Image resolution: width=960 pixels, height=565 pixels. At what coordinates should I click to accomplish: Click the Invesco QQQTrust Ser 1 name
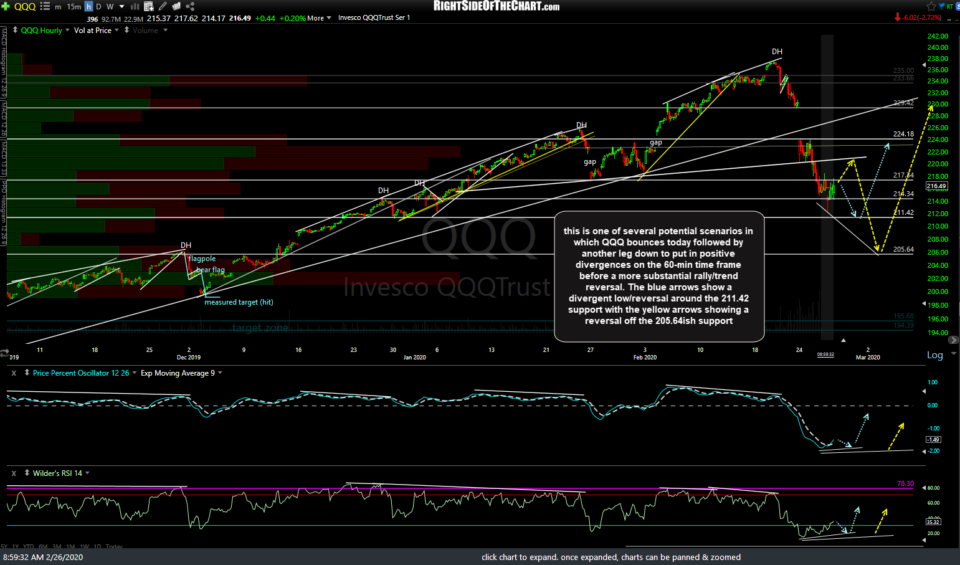[x=374, y=18]
